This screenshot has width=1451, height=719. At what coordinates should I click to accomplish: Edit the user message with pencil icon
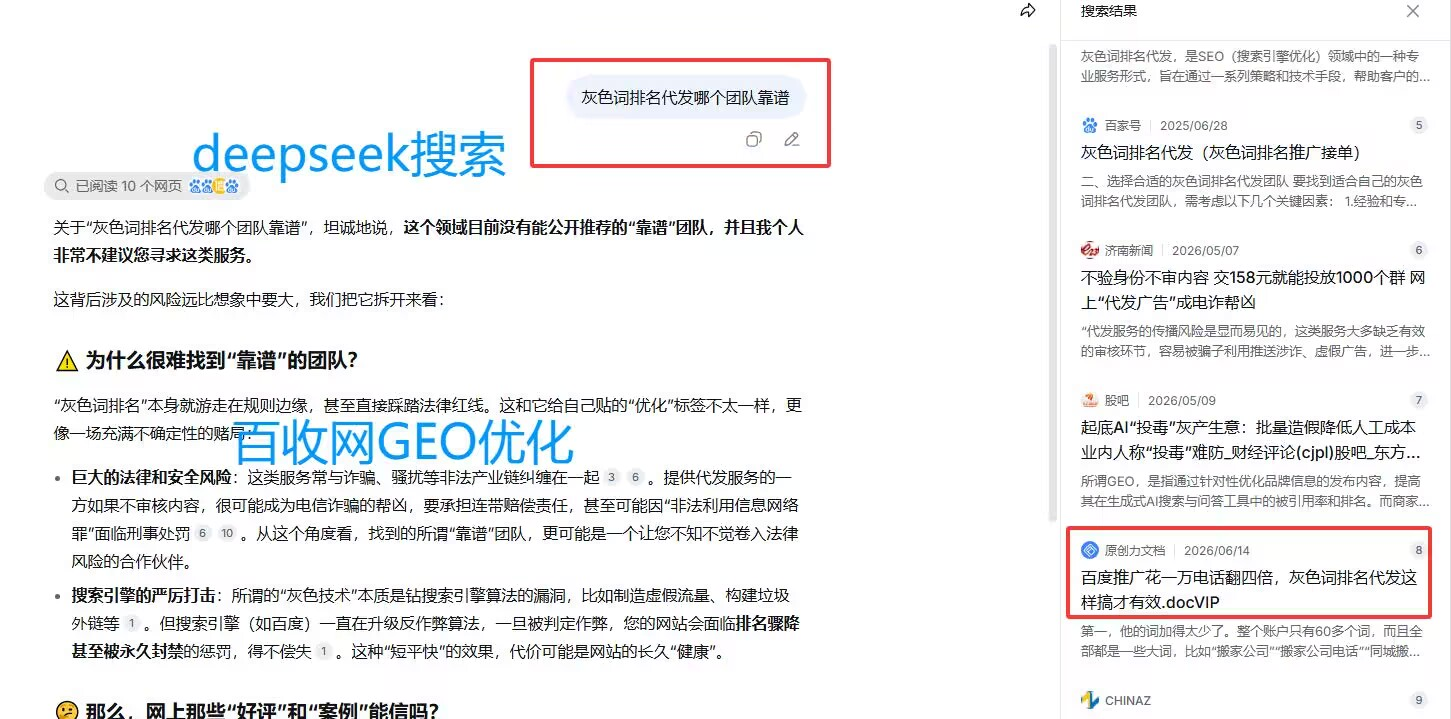click(792, 140)
